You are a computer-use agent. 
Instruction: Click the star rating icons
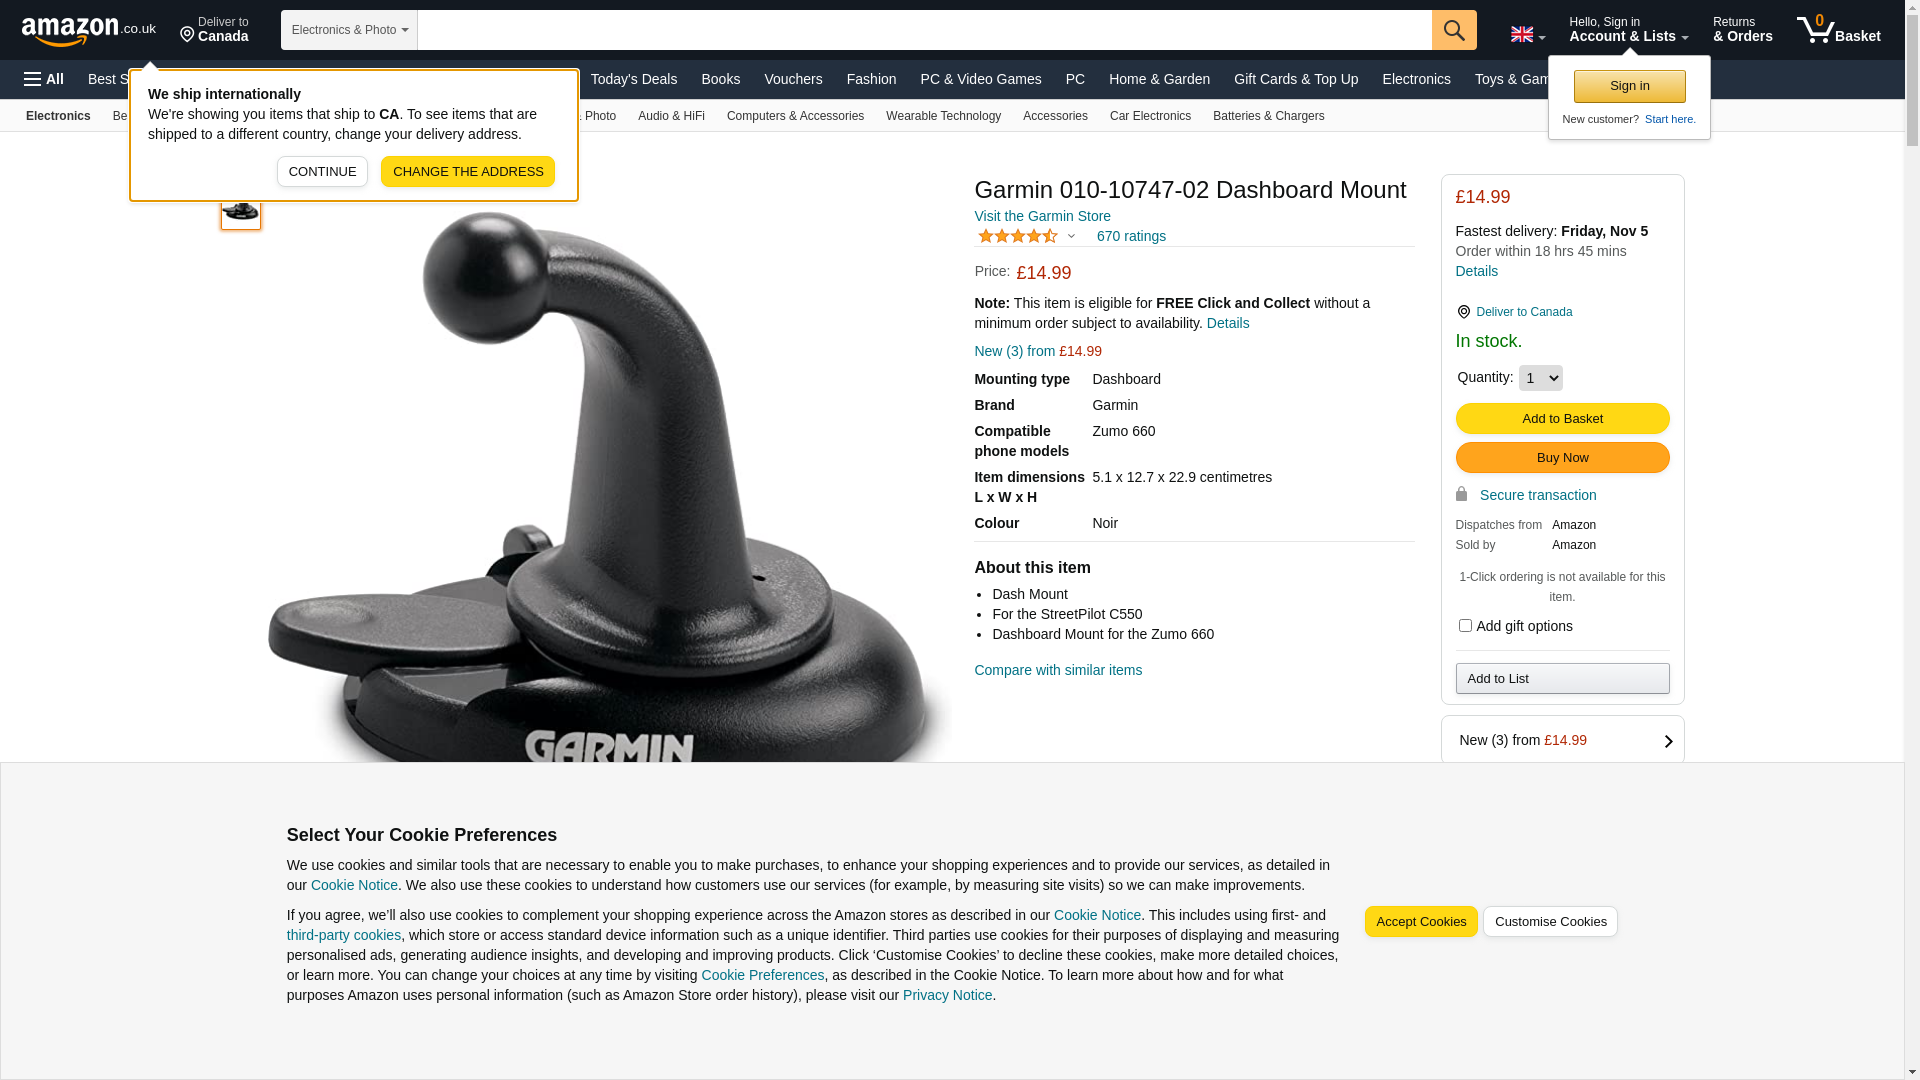(1018, 236)
